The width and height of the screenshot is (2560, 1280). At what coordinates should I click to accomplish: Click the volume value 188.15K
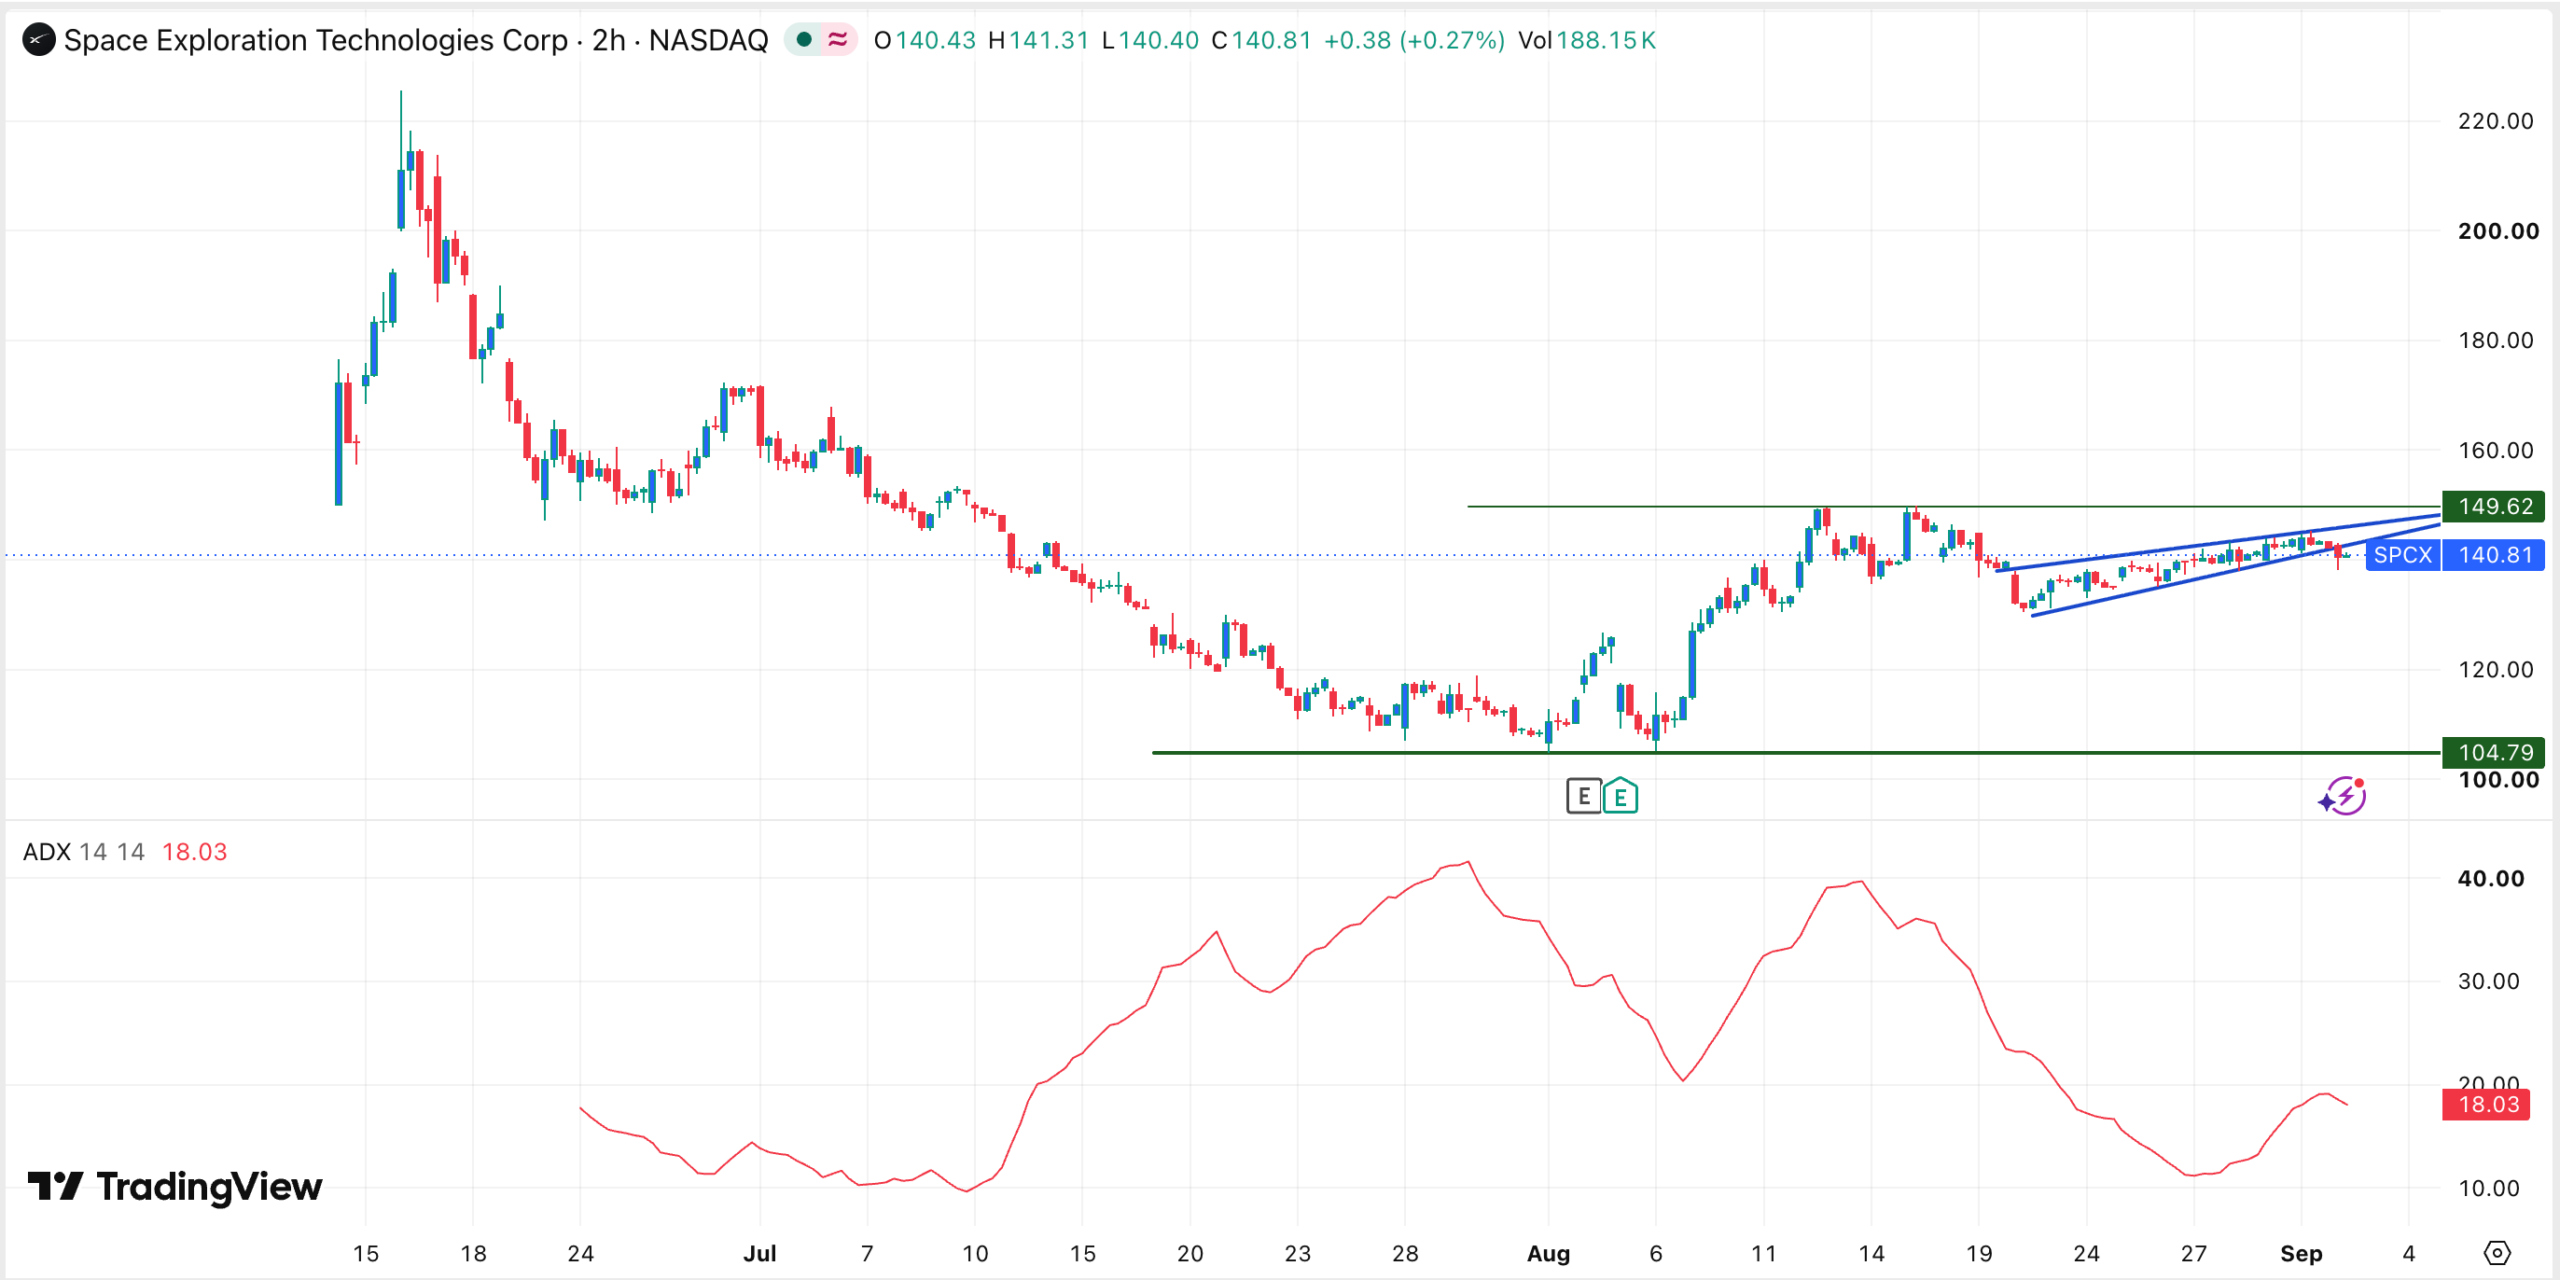(x=1606, y=40)
